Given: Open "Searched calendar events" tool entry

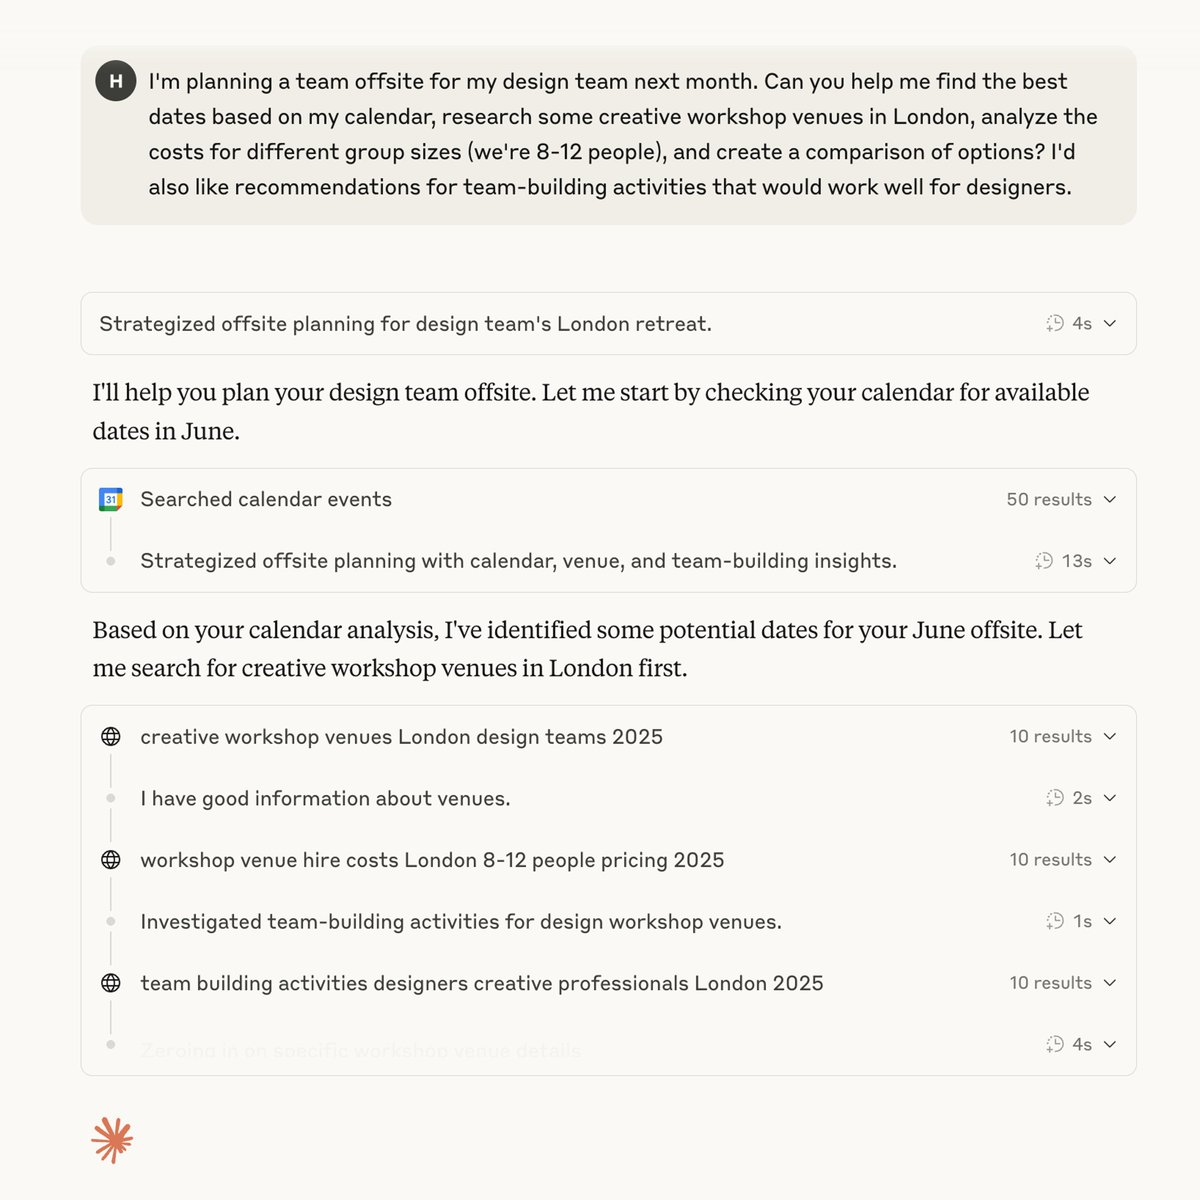Looking at the screenshot, I should pos(266,499).
